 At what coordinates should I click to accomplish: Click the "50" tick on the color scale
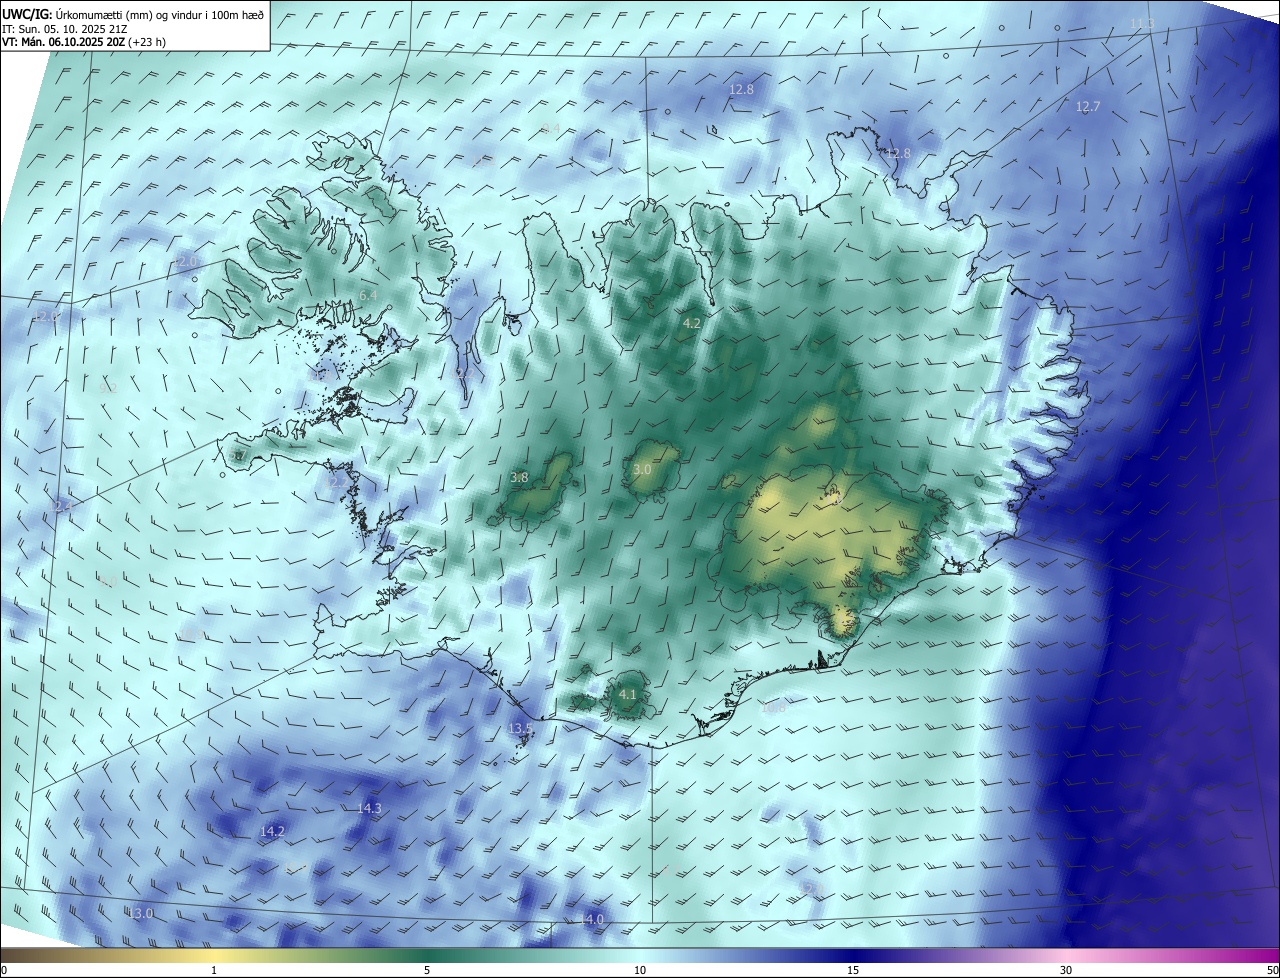click(1272, 970)
